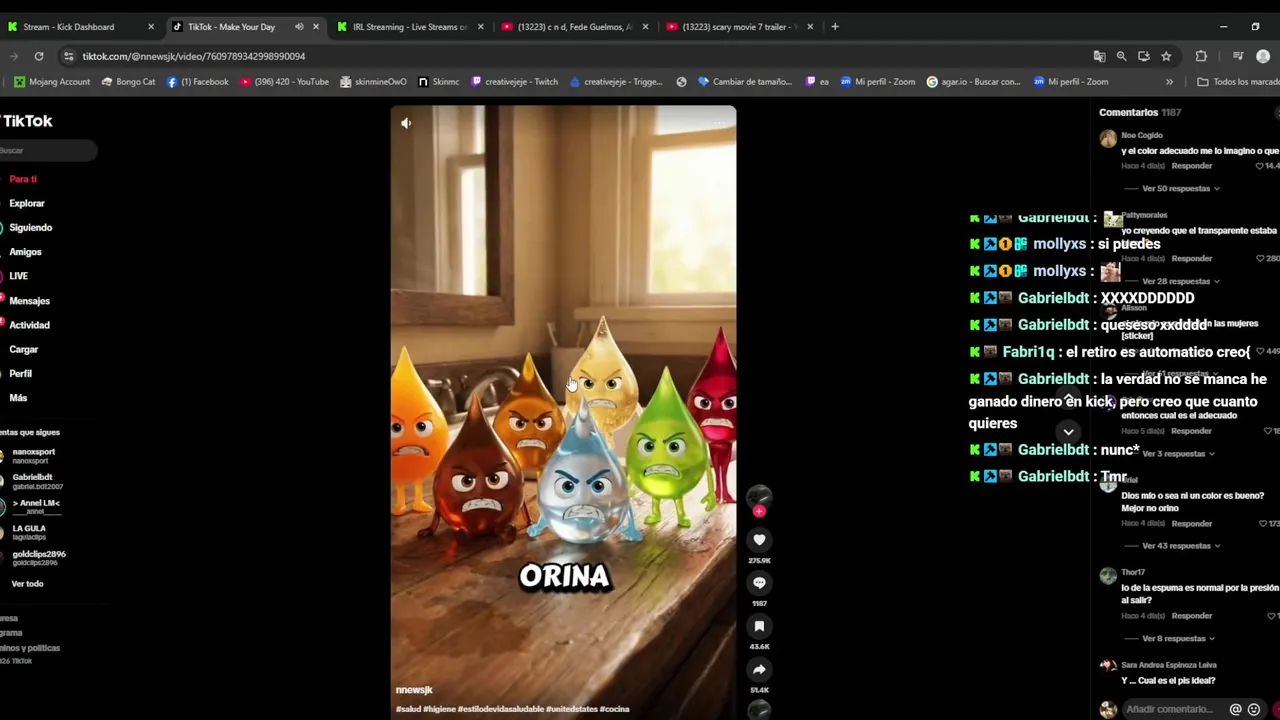Open nnewsjk username on the video
The image size is (1280, 720).
tap(414, 690)
